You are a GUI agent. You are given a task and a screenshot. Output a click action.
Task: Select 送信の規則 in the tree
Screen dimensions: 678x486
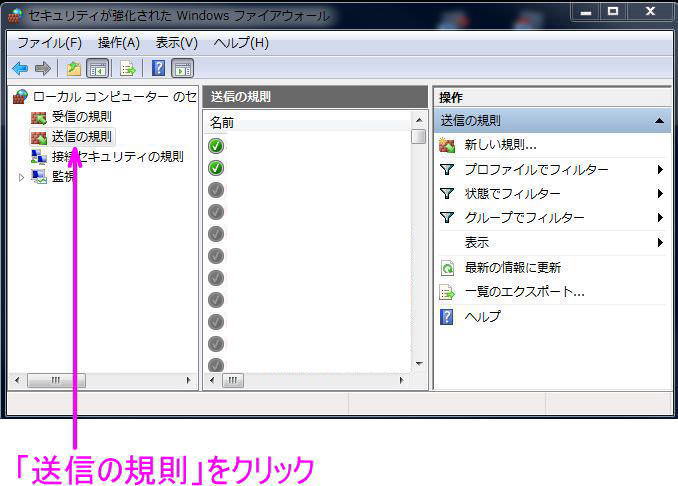pos(81,137)
